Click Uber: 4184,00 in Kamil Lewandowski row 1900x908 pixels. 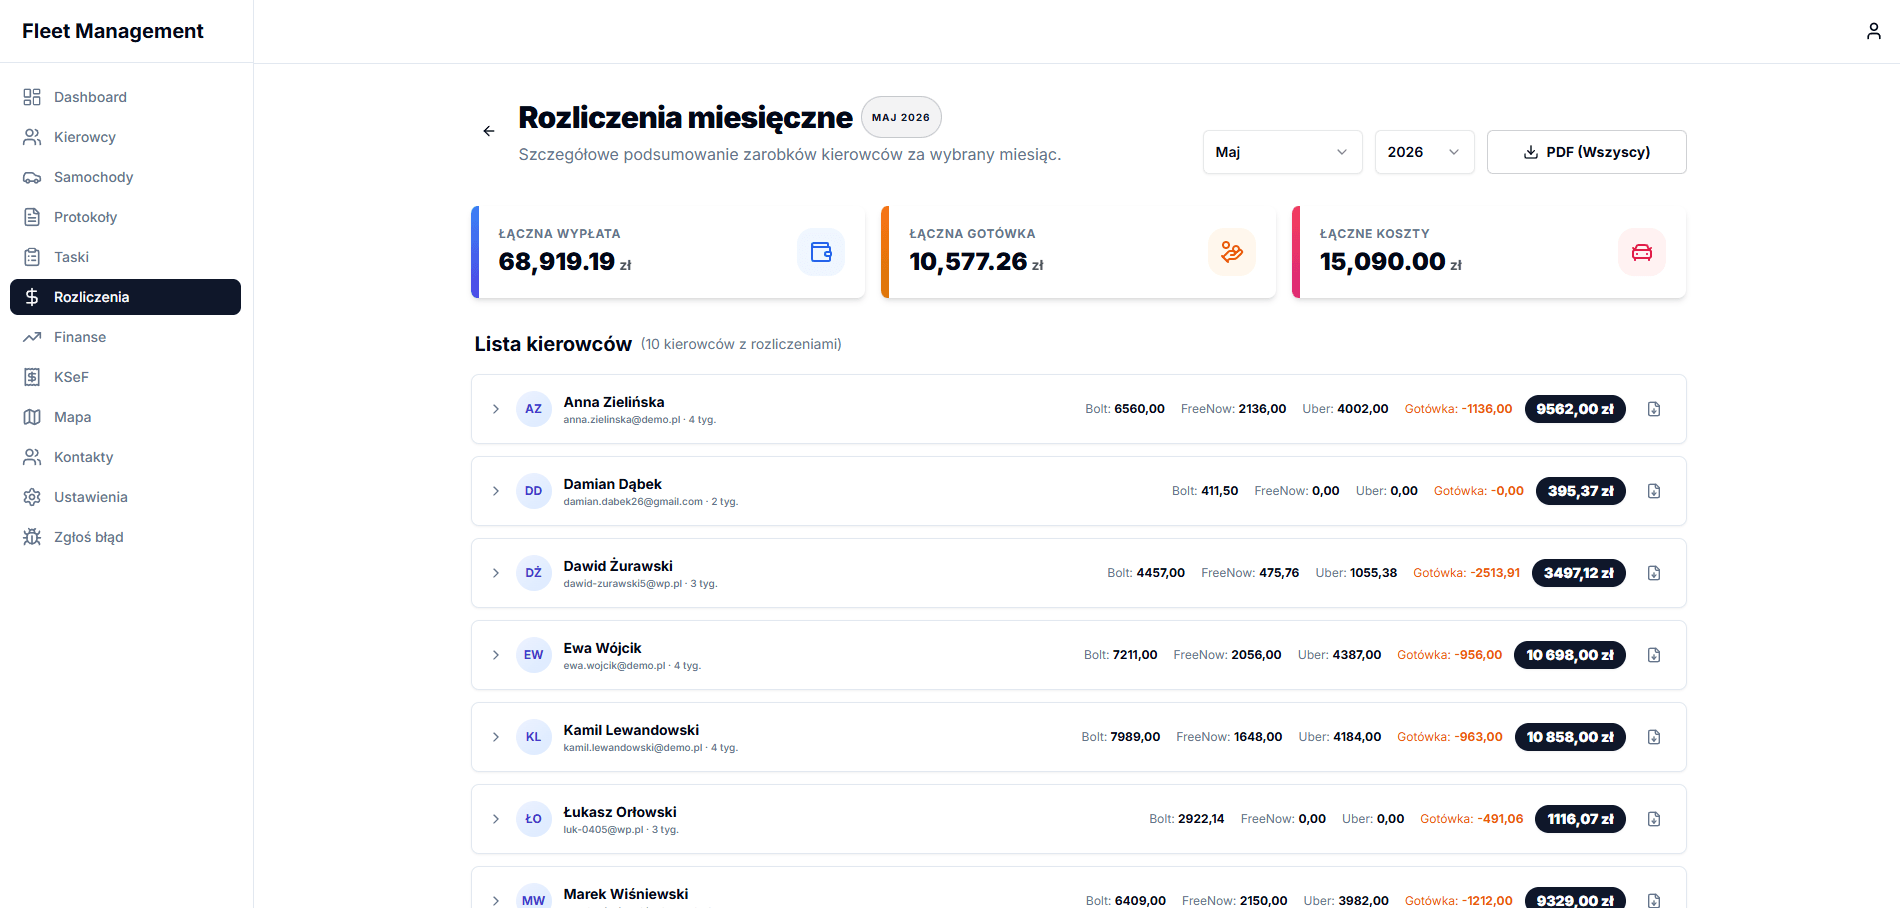pos(1340,737)
